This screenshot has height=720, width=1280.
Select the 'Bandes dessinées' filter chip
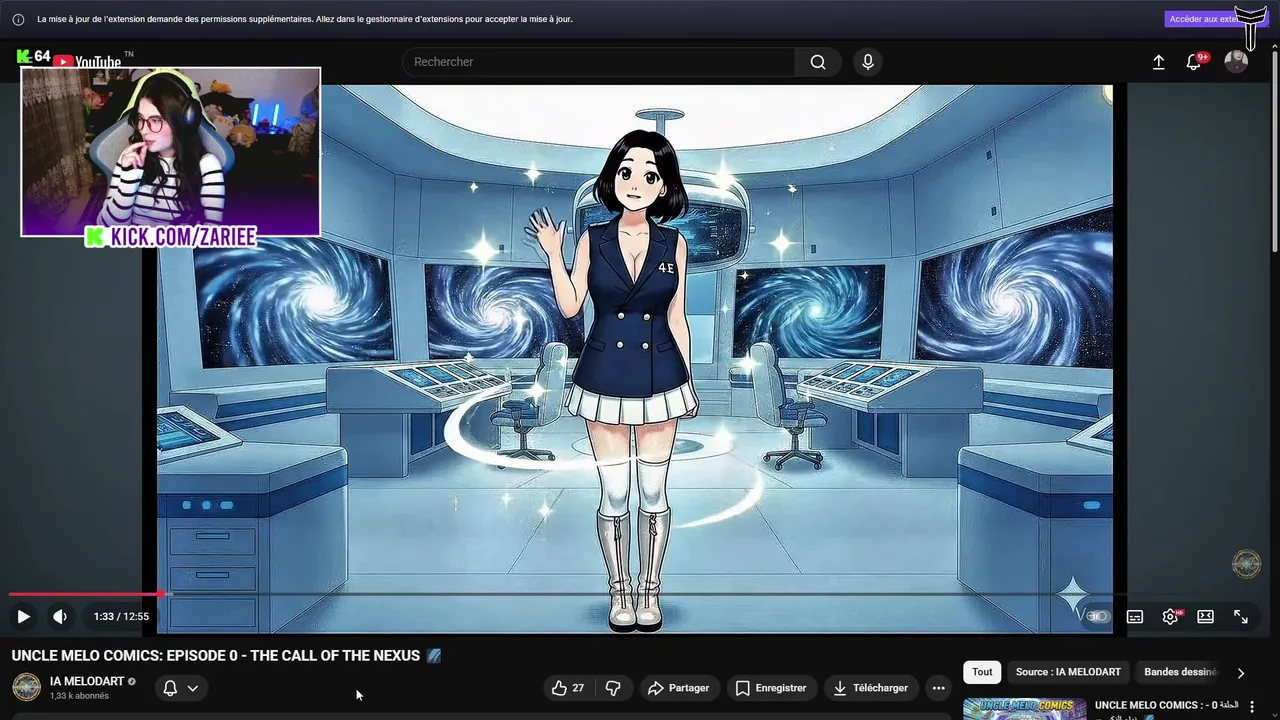pyautogui.click(x=1181, y=672)
